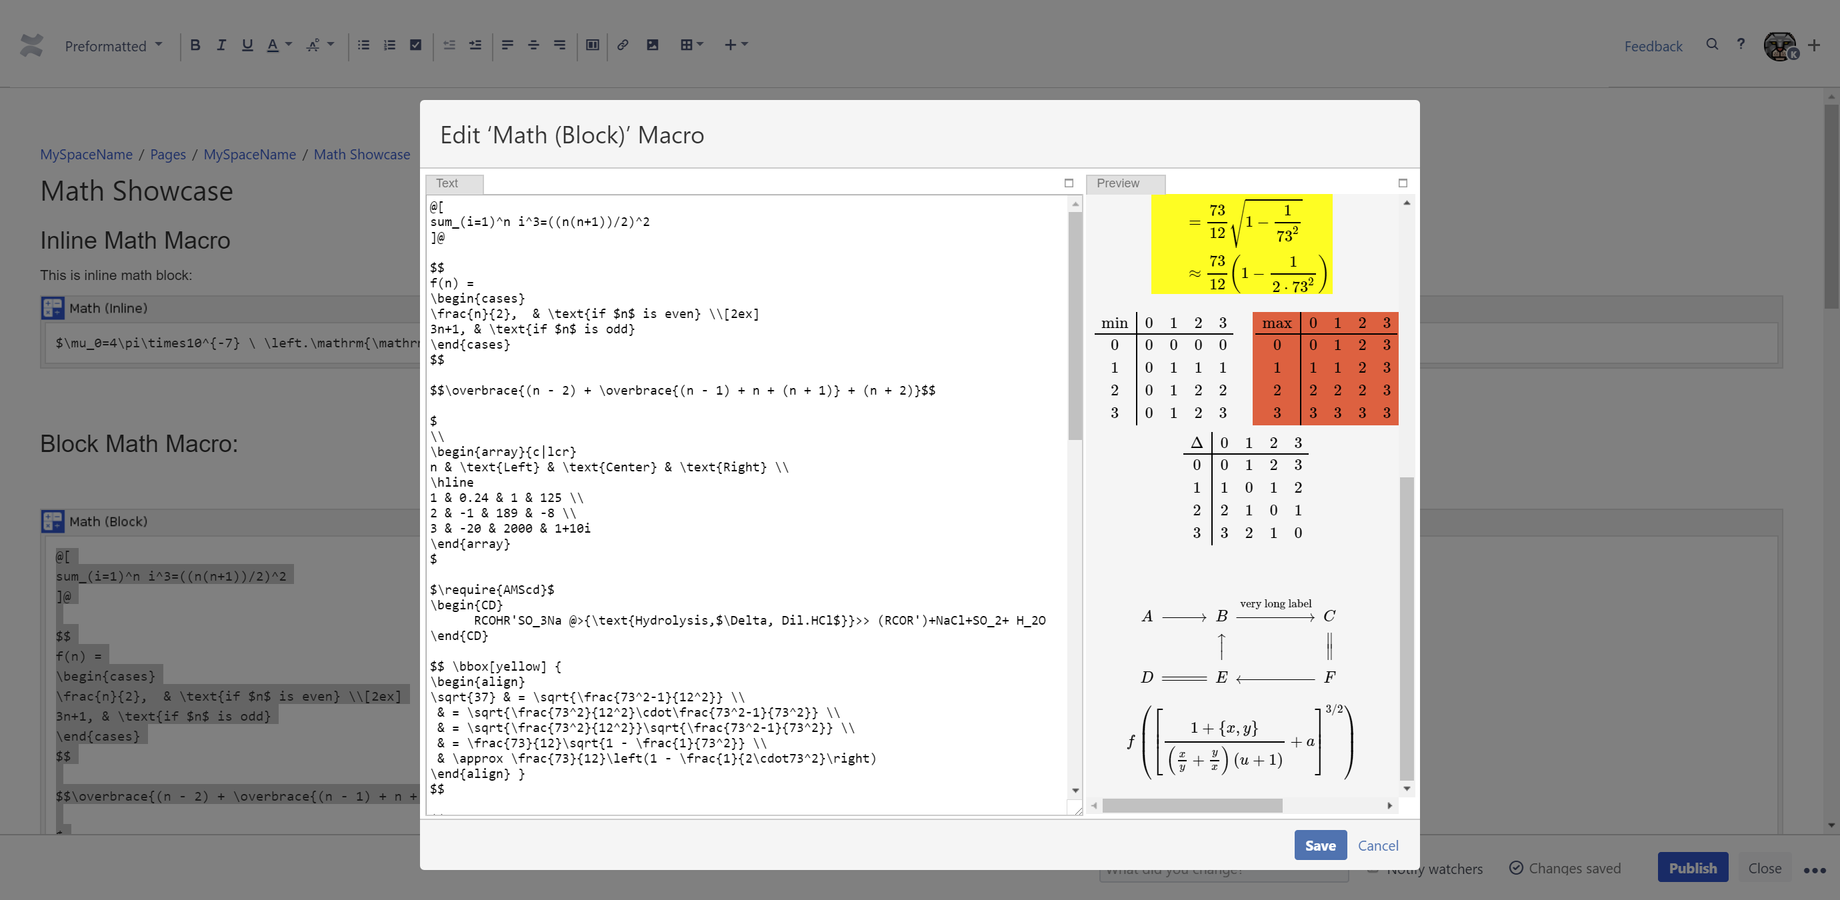Open the more options ellipsis menu
This screenshot has height=900, width=1840.
click(x=1814, y=869)
